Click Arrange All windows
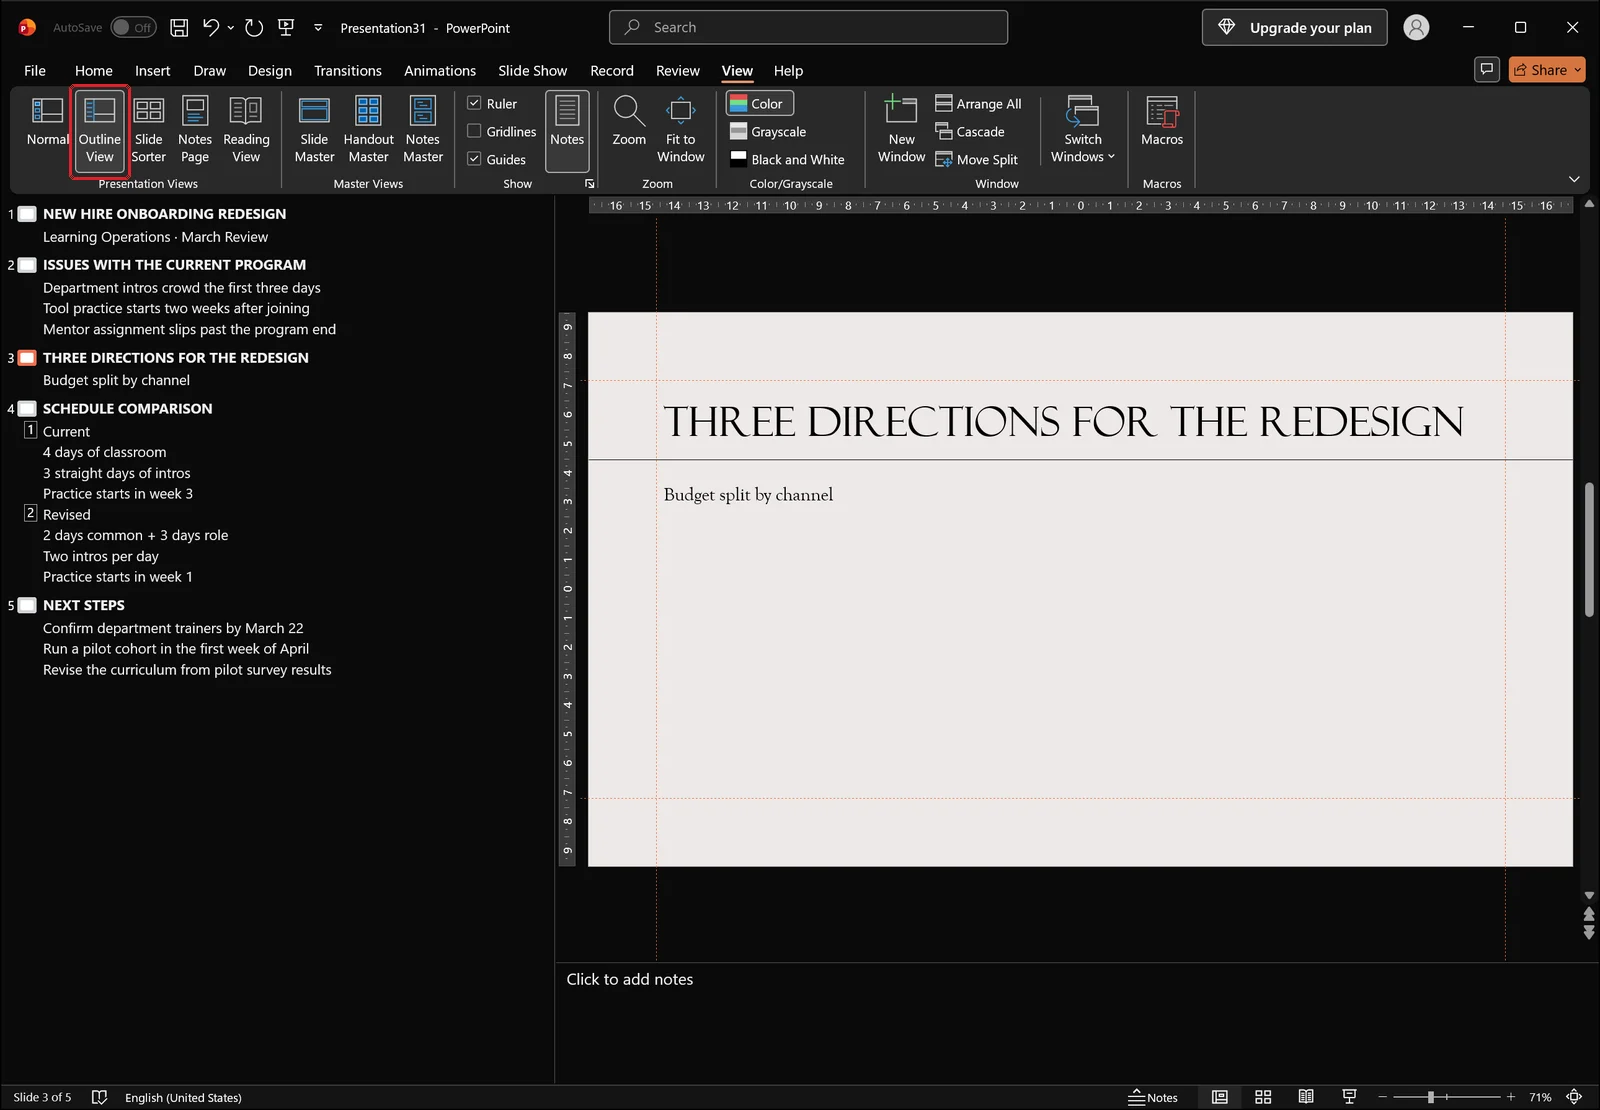The width and height of the screenshot is (1600, 1110). pos(978,103)
